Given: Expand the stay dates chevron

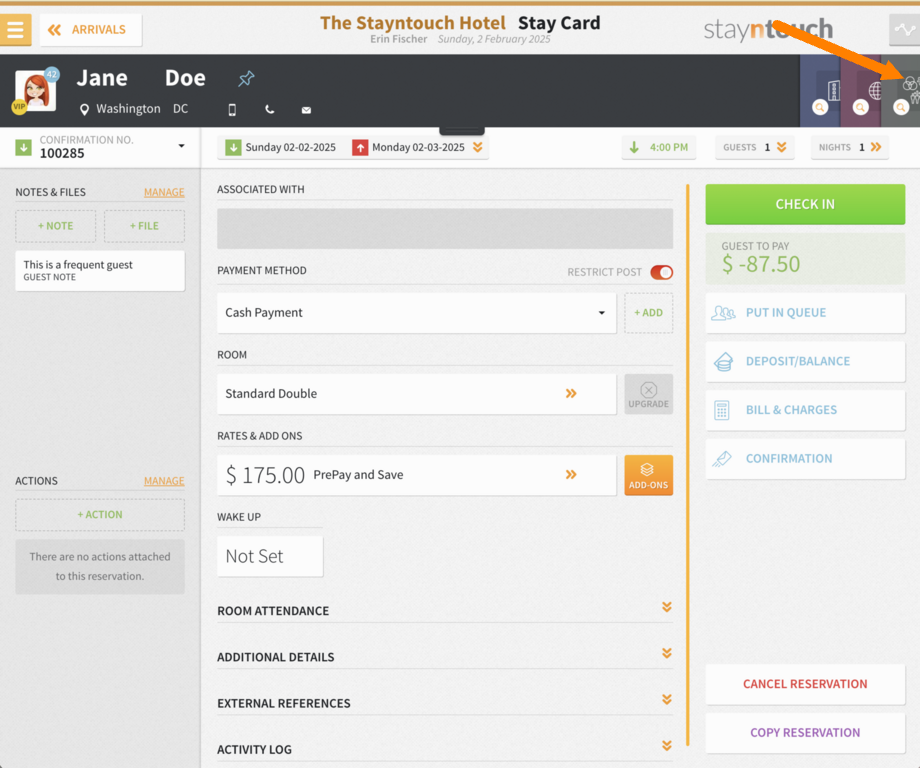Looking at the screenshot, I should [x=478, y=147].
